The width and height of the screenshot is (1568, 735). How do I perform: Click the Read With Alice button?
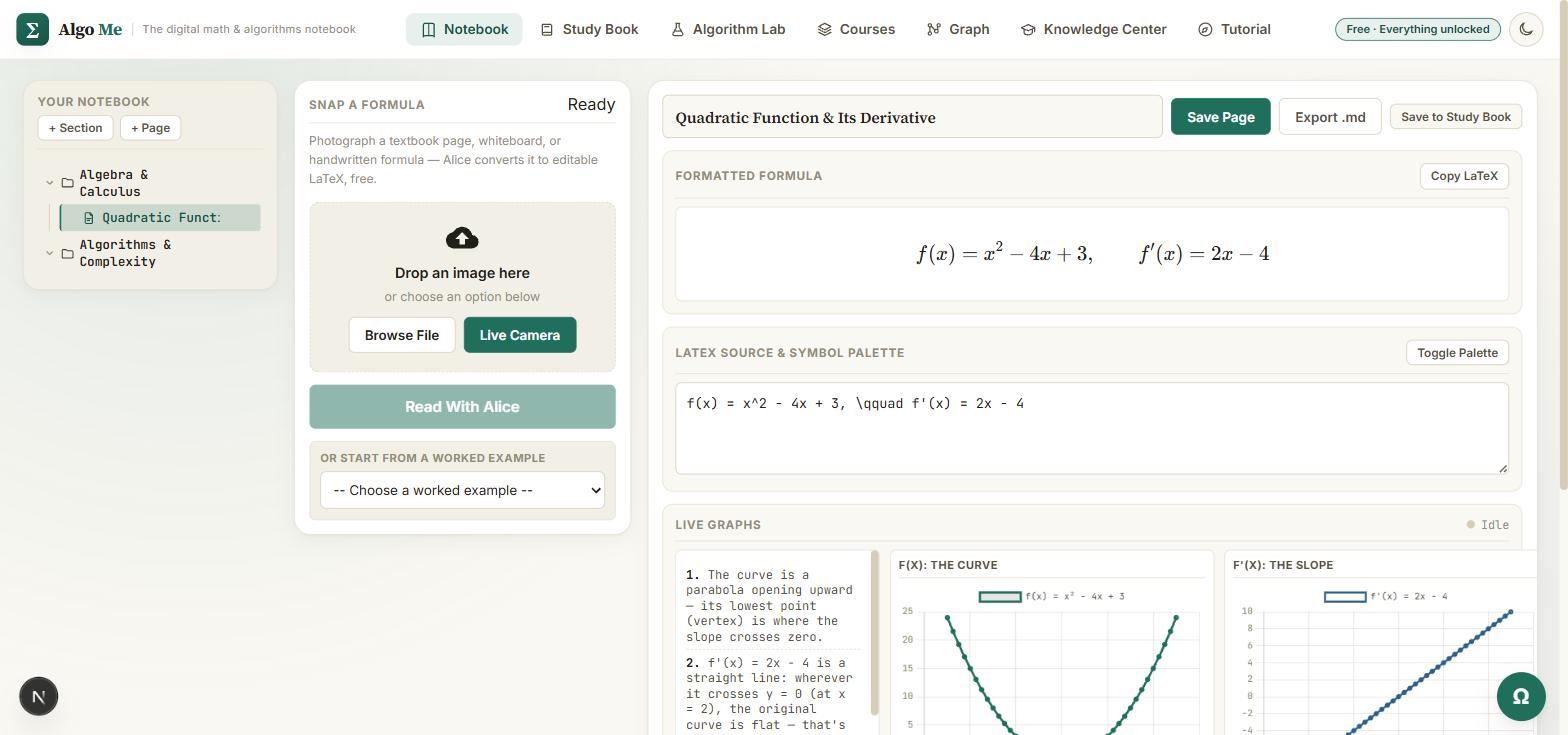click(462, 407)
